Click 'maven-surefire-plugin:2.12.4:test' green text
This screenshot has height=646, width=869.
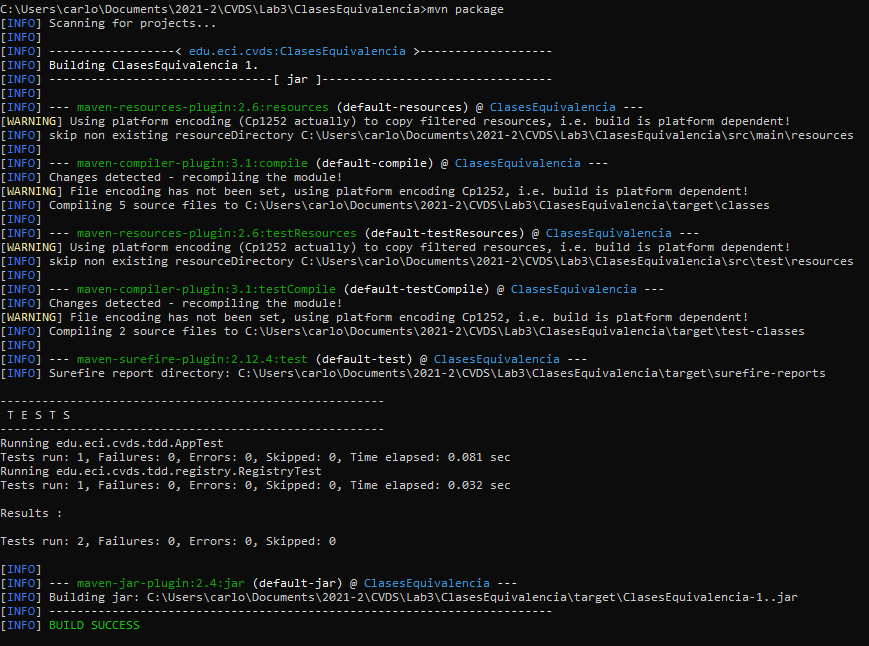click(x=192, y=359)
